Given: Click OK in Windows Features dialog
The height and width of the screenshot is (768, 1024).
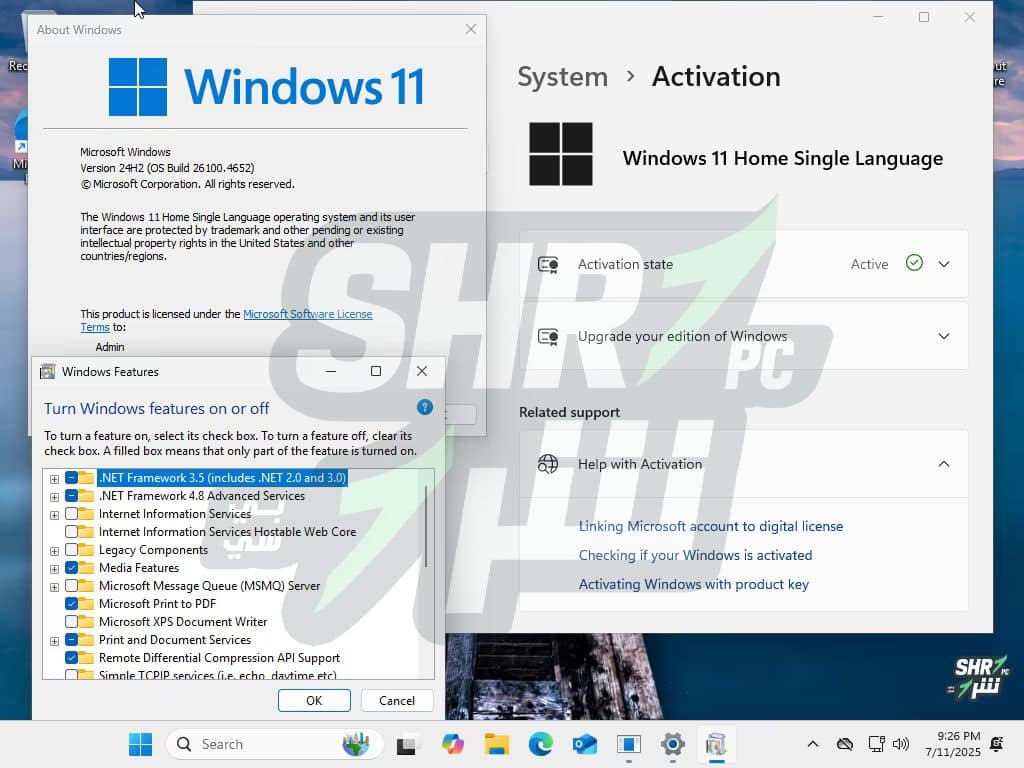Looking at the screenshot, I should click(314, 700).
